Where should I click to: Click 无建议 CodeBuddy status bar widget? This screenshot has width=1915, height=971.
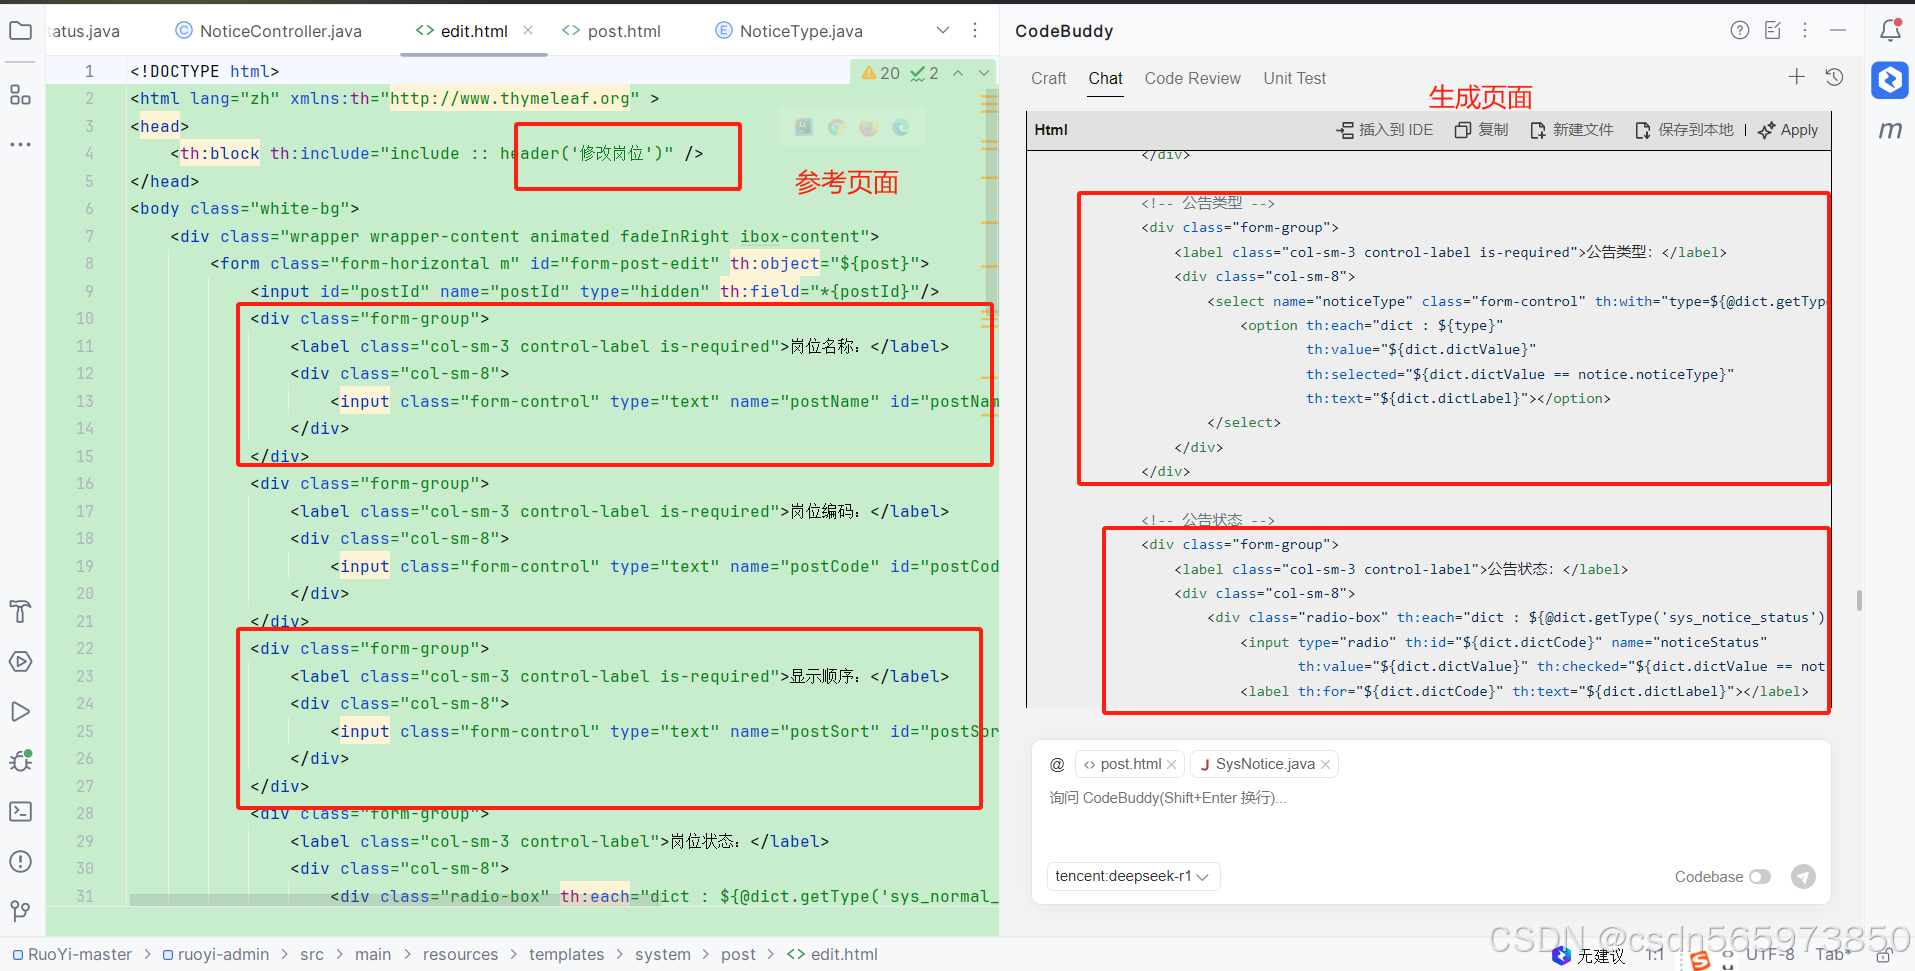1589,956
